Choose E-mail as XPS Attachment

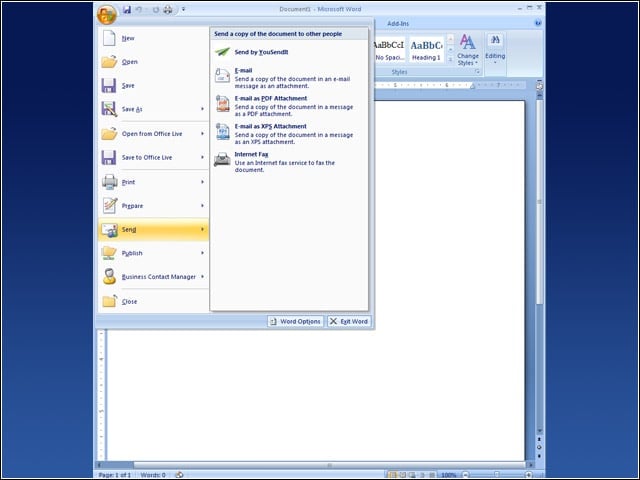coord(289,134)
